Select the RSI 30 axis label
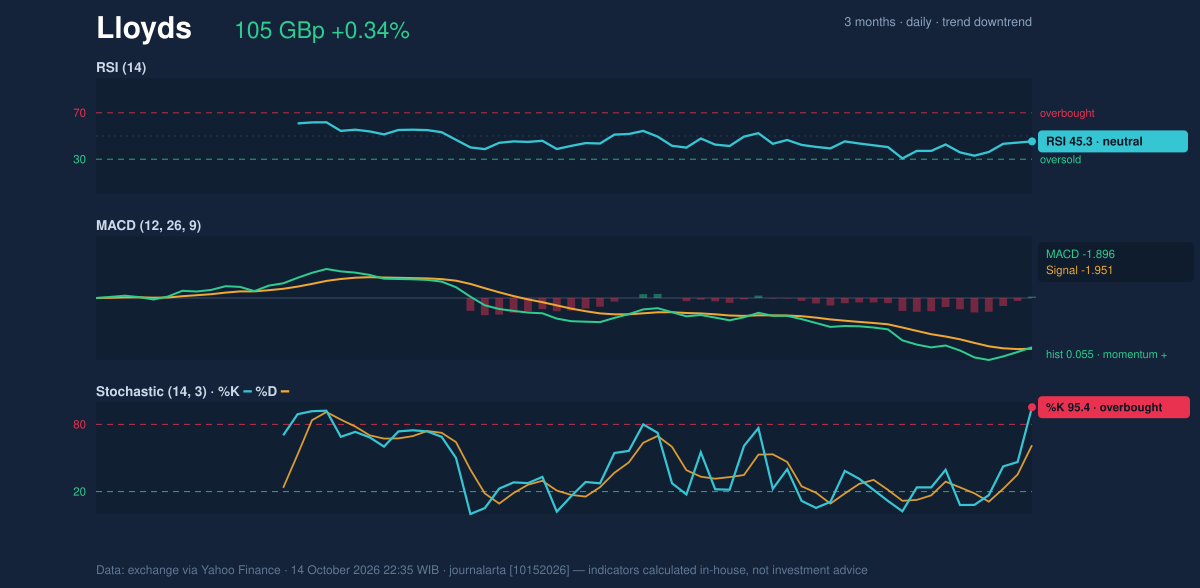Image resolution: width=1200 pixels, height=588 pixels. (80, 159)
